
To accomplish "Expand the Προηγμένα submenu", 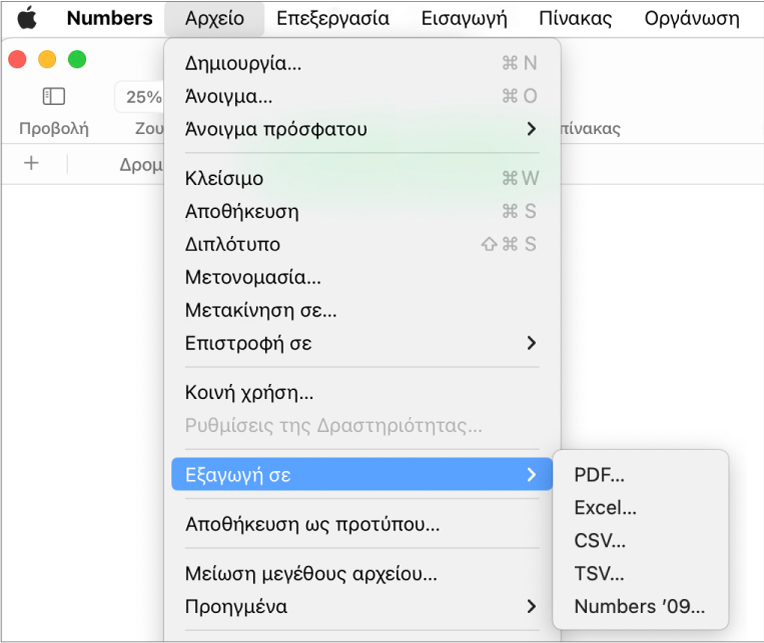I will pyautogui.click(x=362, y=606).
